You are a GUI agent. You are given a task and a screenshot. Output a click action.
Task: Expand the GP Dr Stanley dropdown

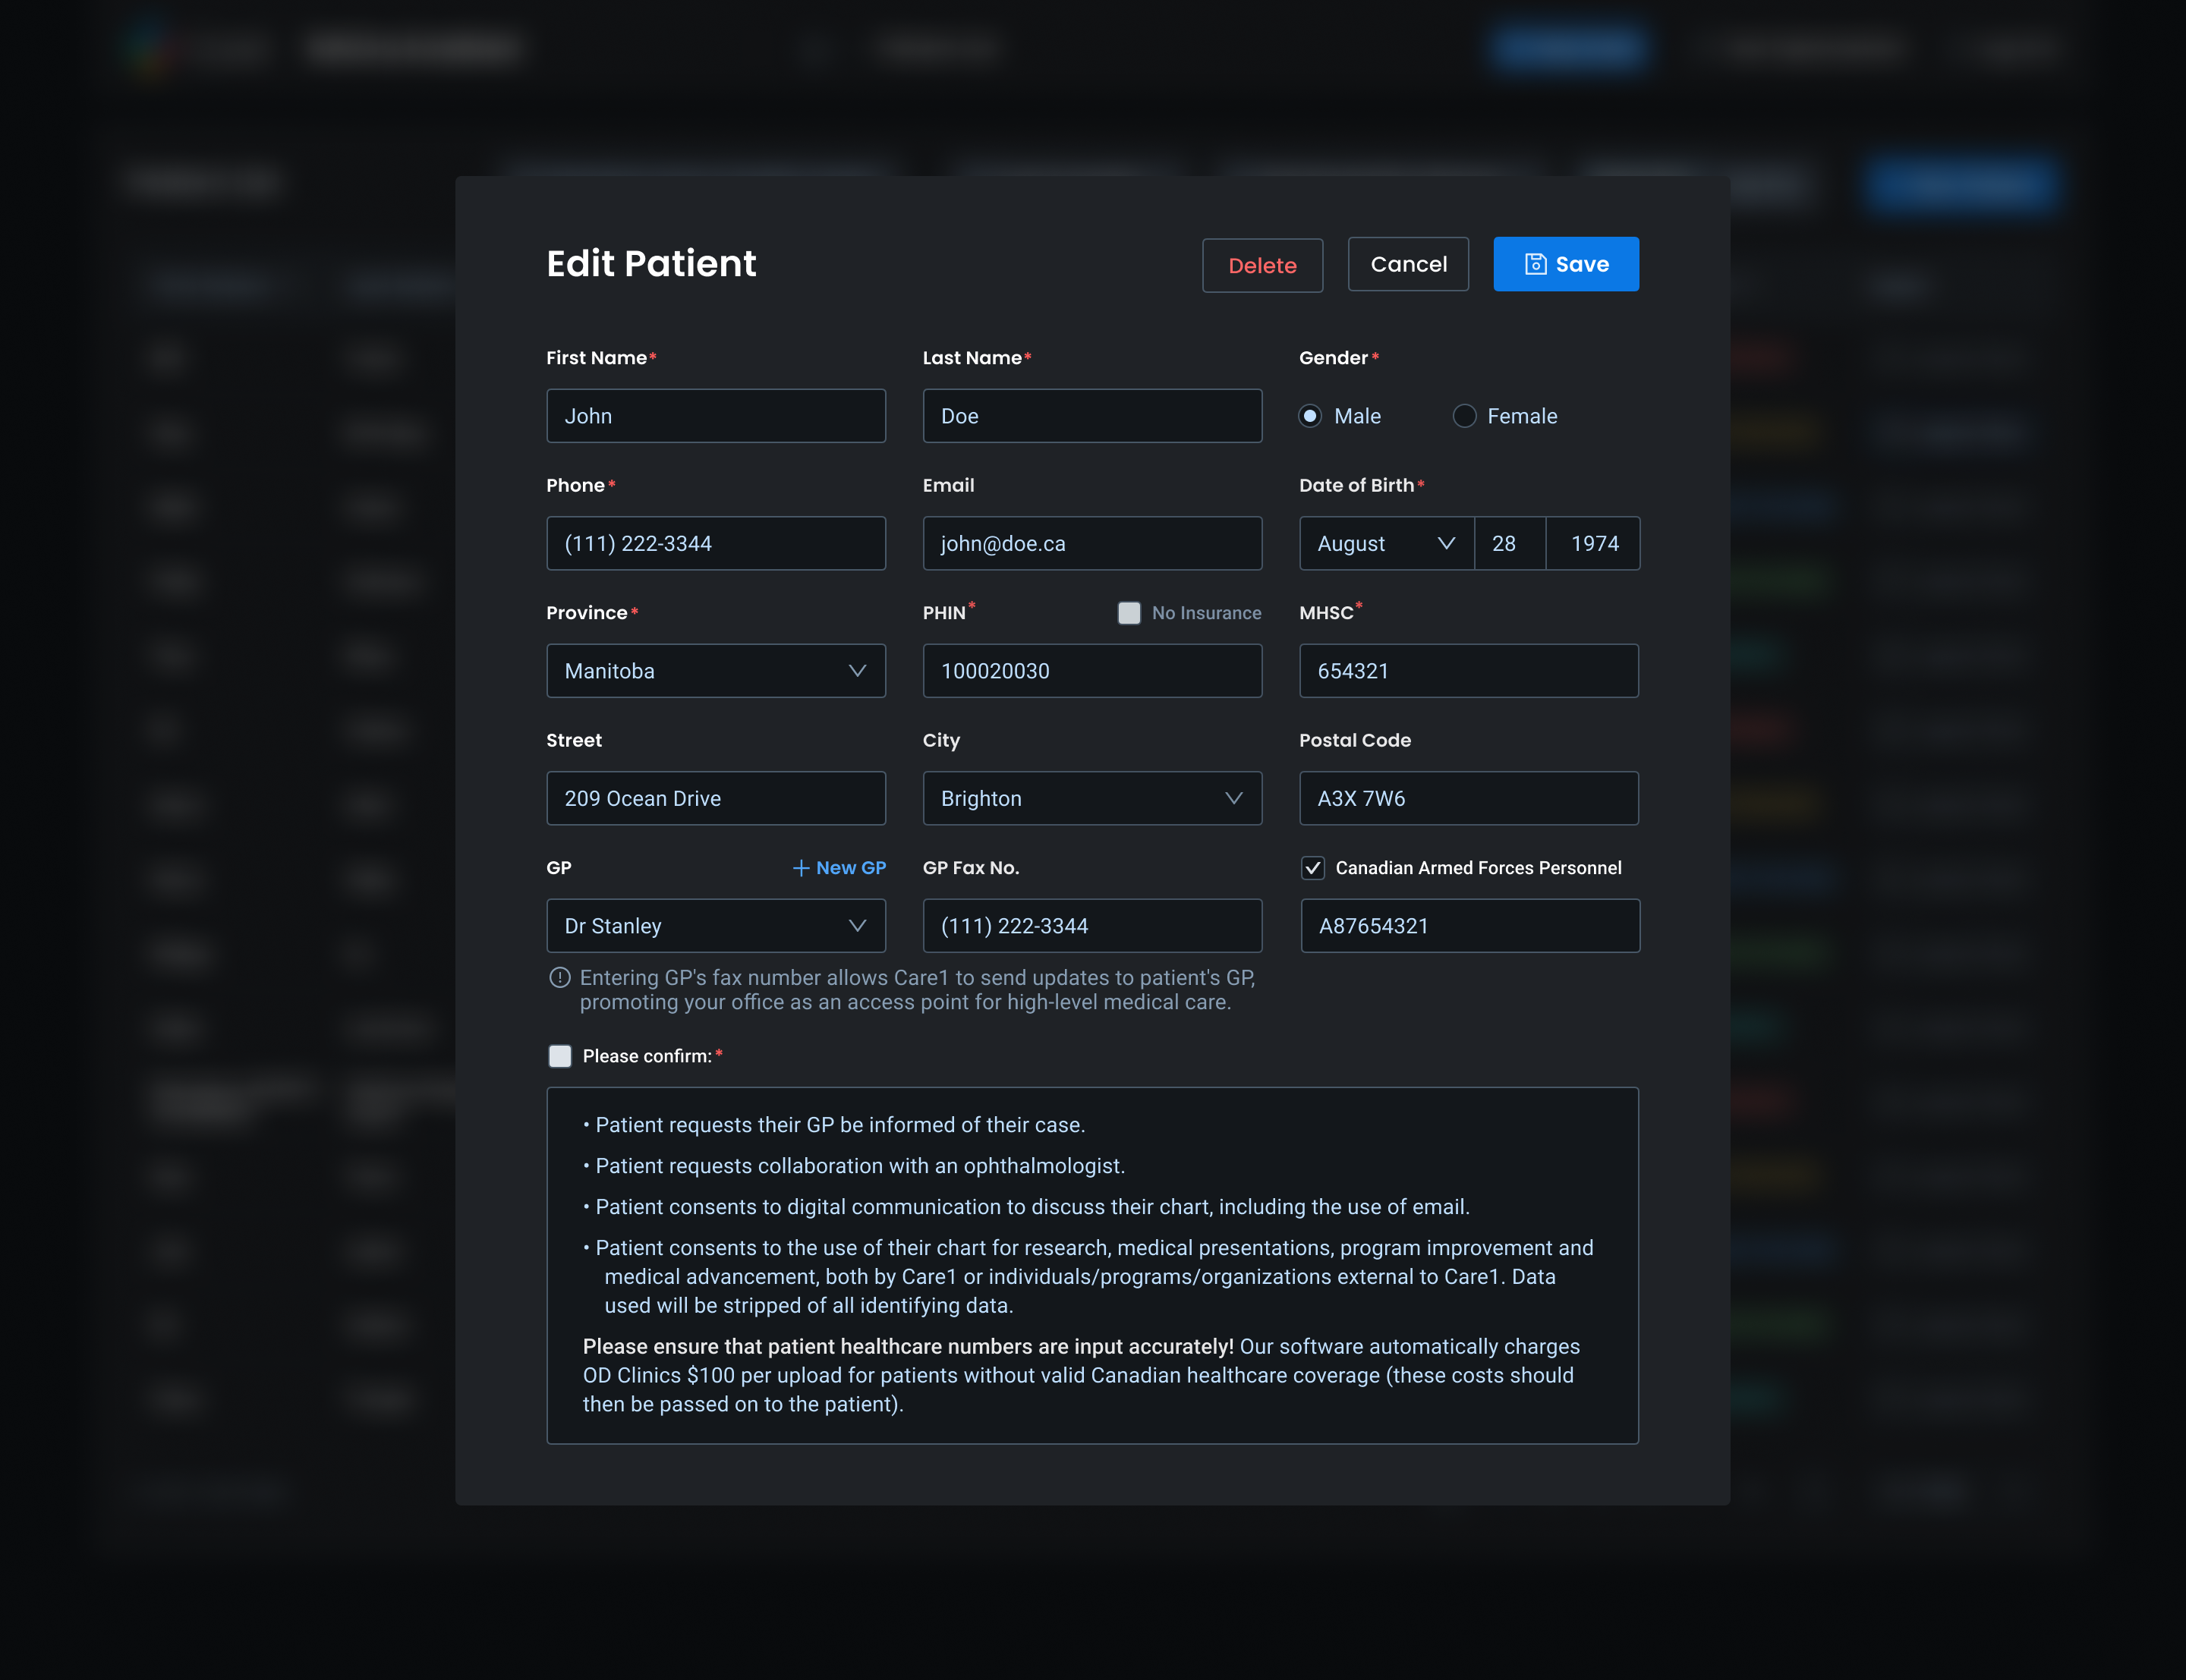(715, 926)
